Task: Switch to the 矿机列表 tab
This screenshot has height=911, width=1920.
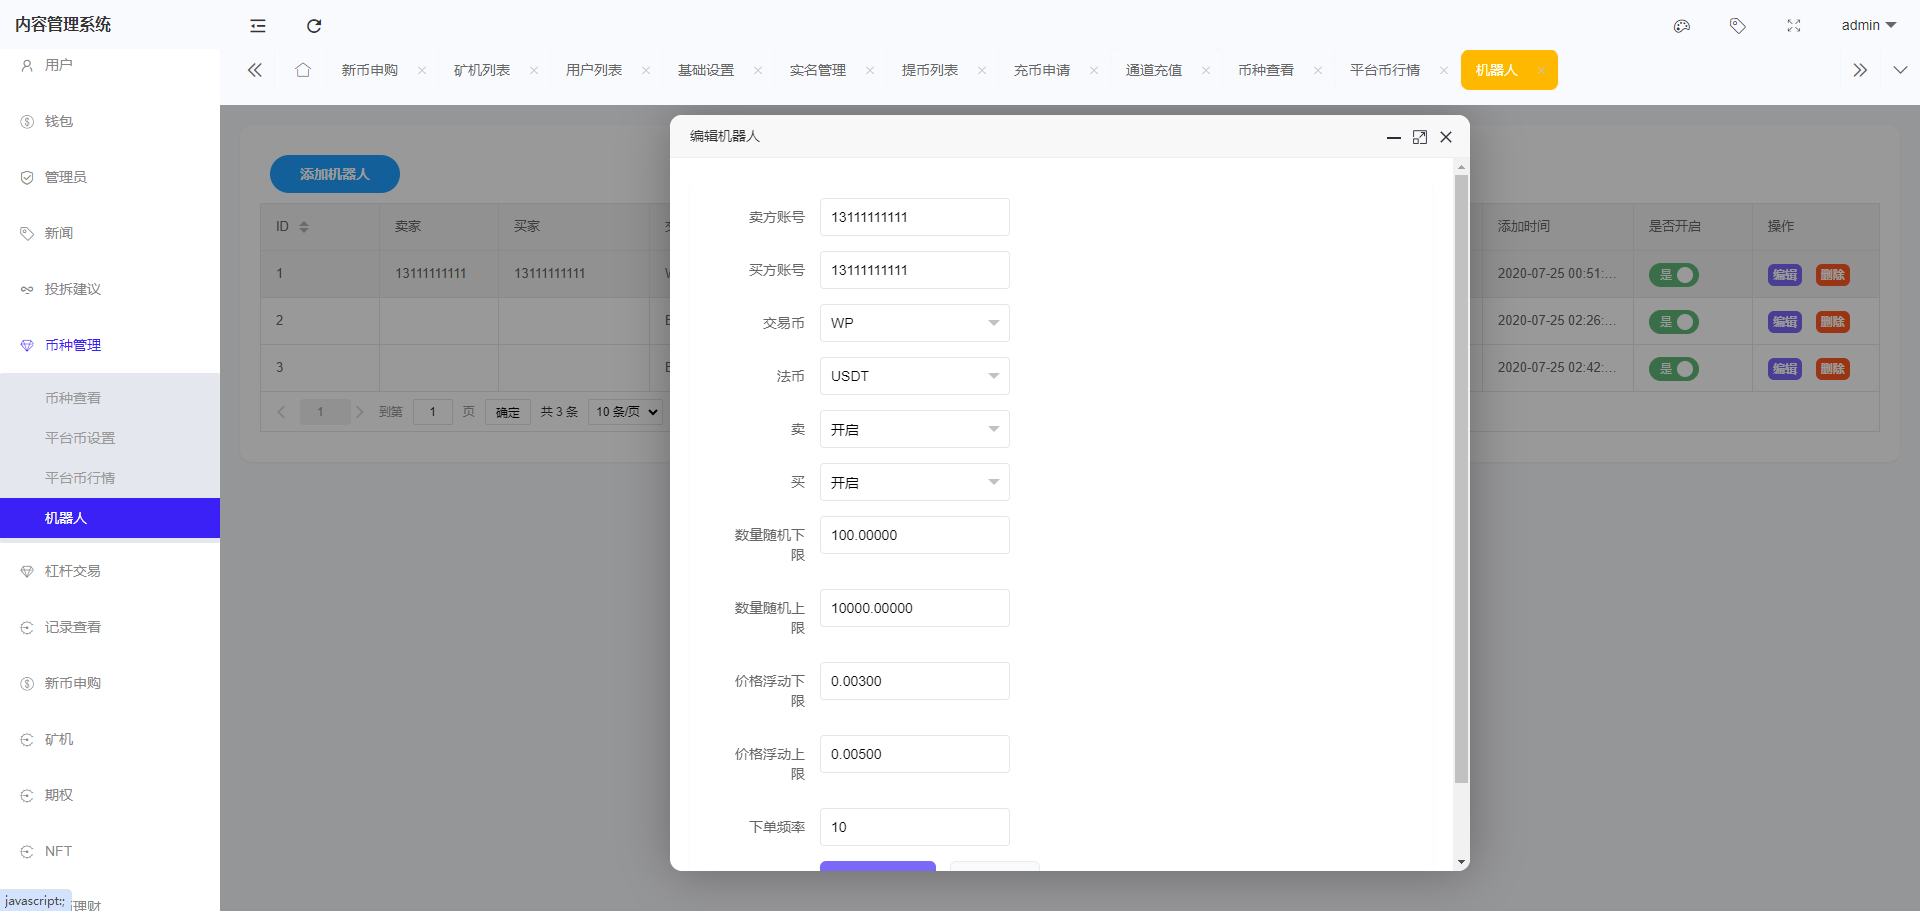Action: pyautogui.click(x=482, y=70)
